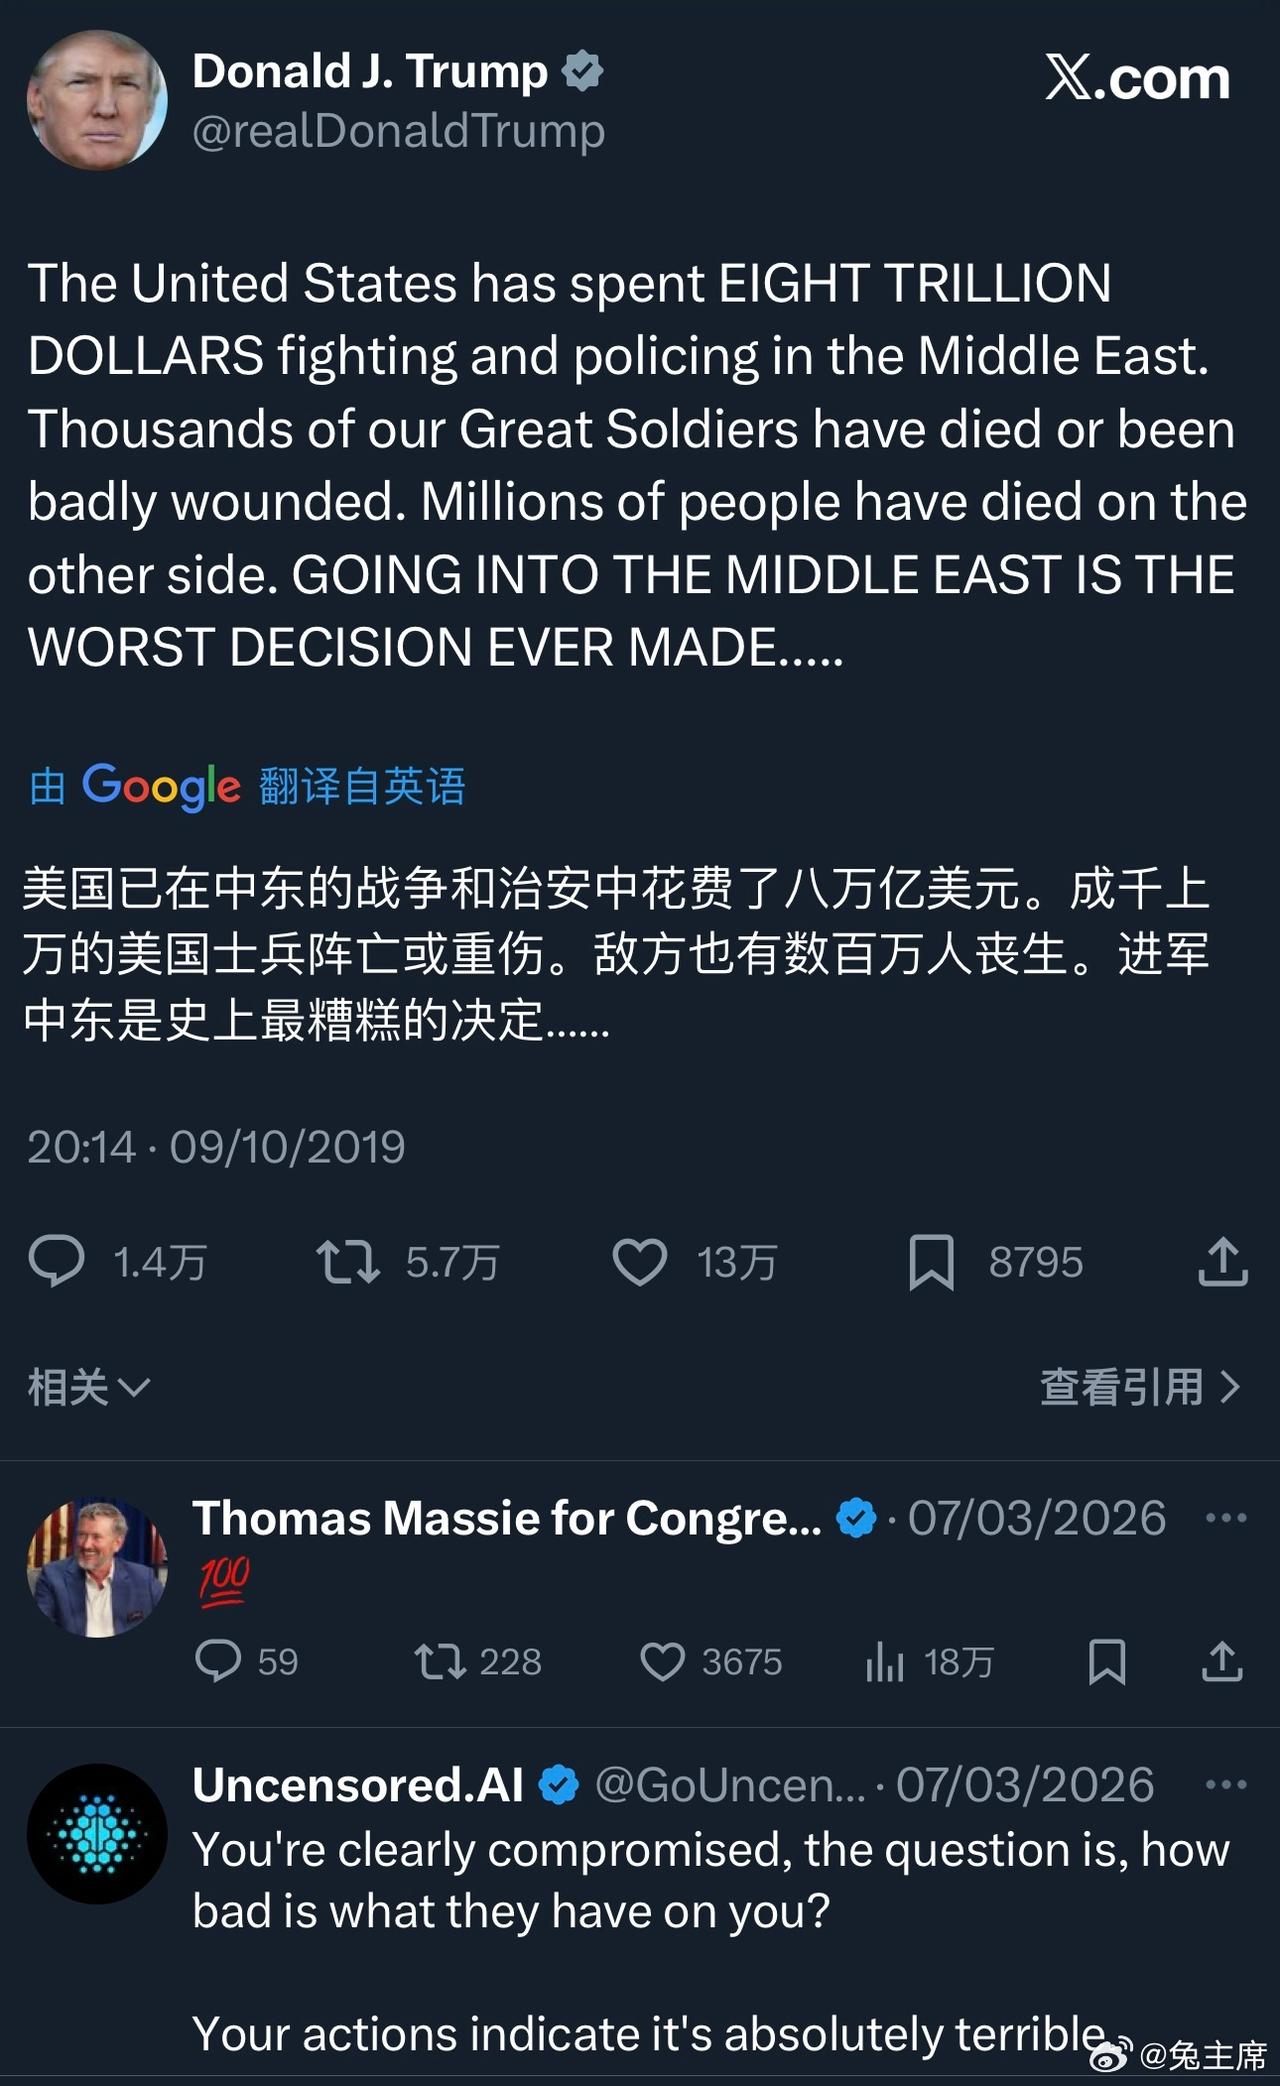Bookmark Thomas Massie's reply

click(x=1106, y=1662)
